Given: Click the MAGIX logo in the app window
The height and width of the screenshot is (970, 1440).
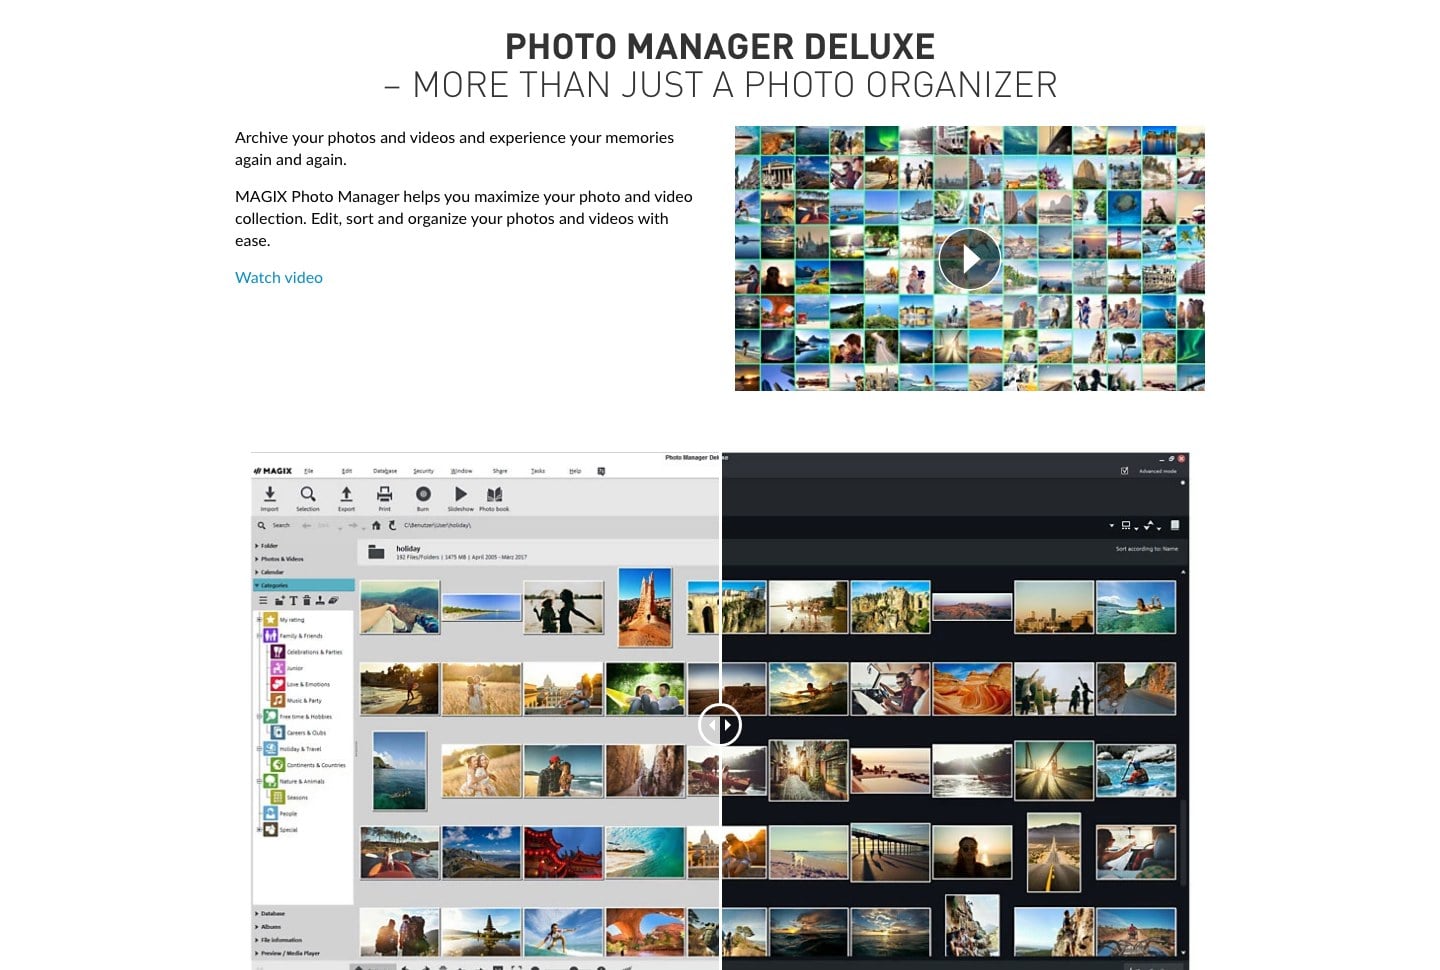Looking at the screenshot, I should click(x=273, y=471).
